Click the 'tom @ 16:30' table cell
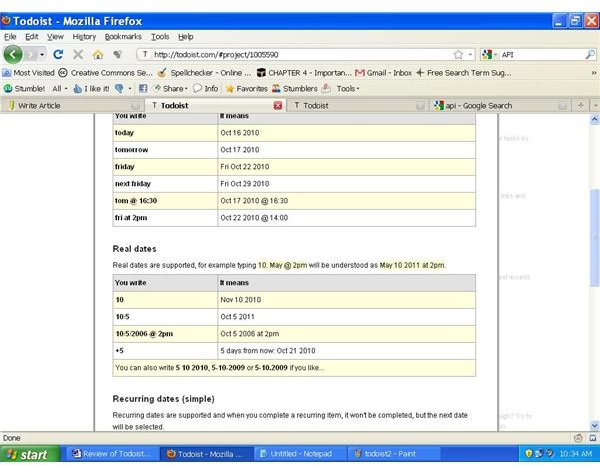 (165, 201)
